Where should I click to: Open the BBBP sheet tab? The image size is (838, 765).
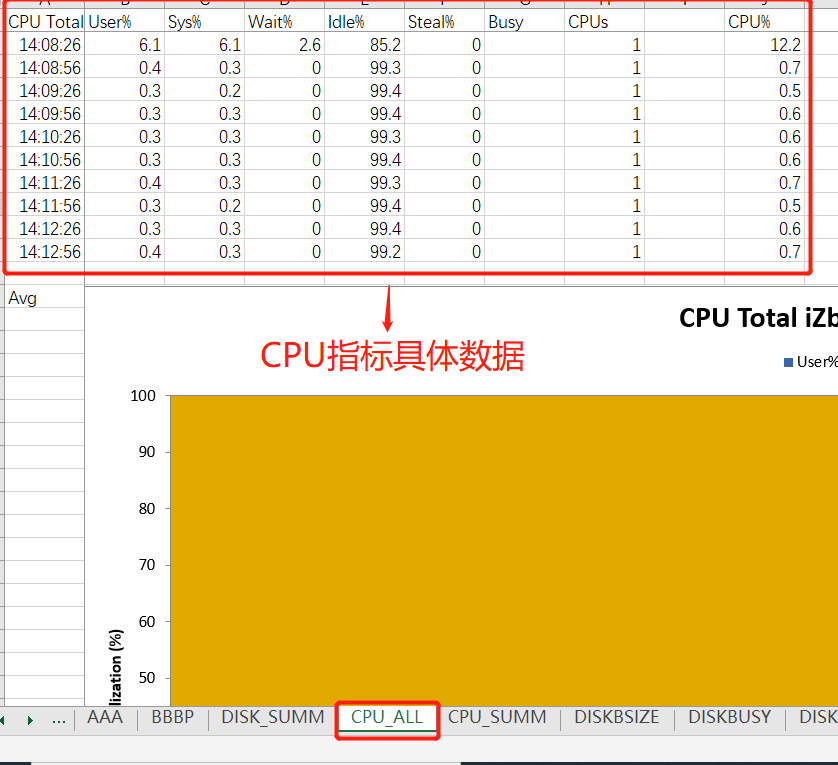(x=173, y=717)
